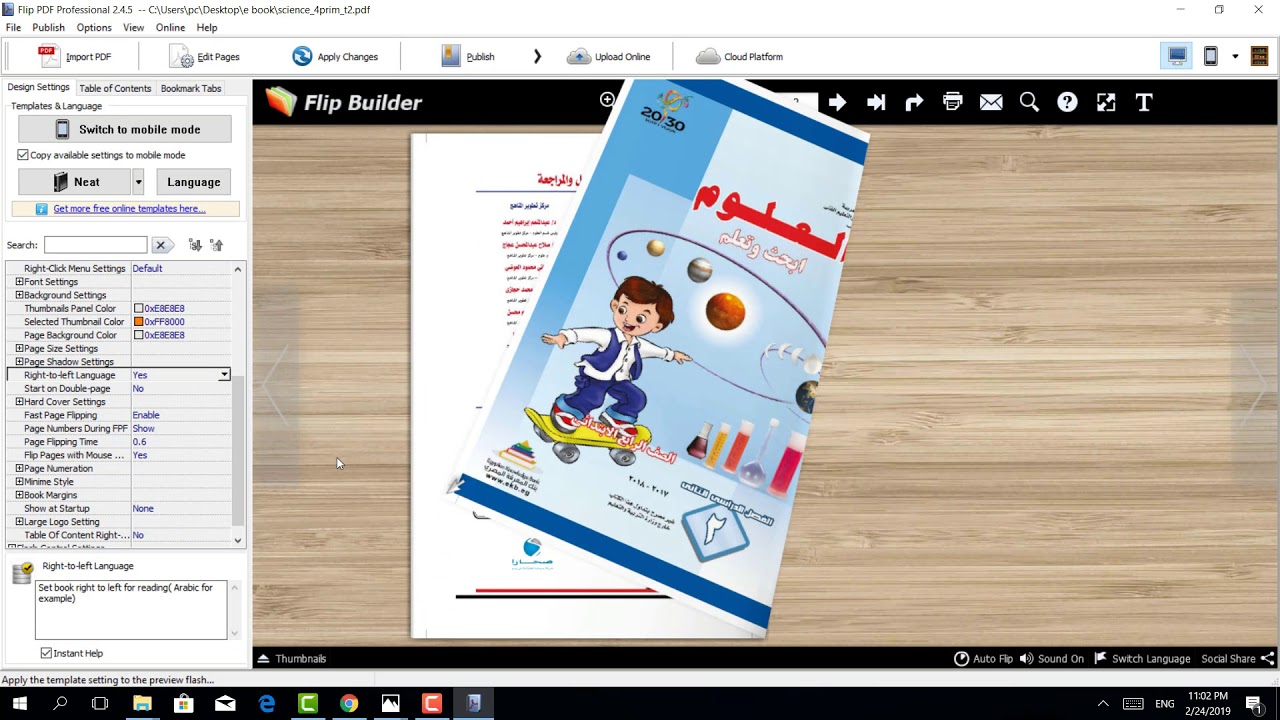Open the Help menu
1280x720 pixels.
pos(207,27)
